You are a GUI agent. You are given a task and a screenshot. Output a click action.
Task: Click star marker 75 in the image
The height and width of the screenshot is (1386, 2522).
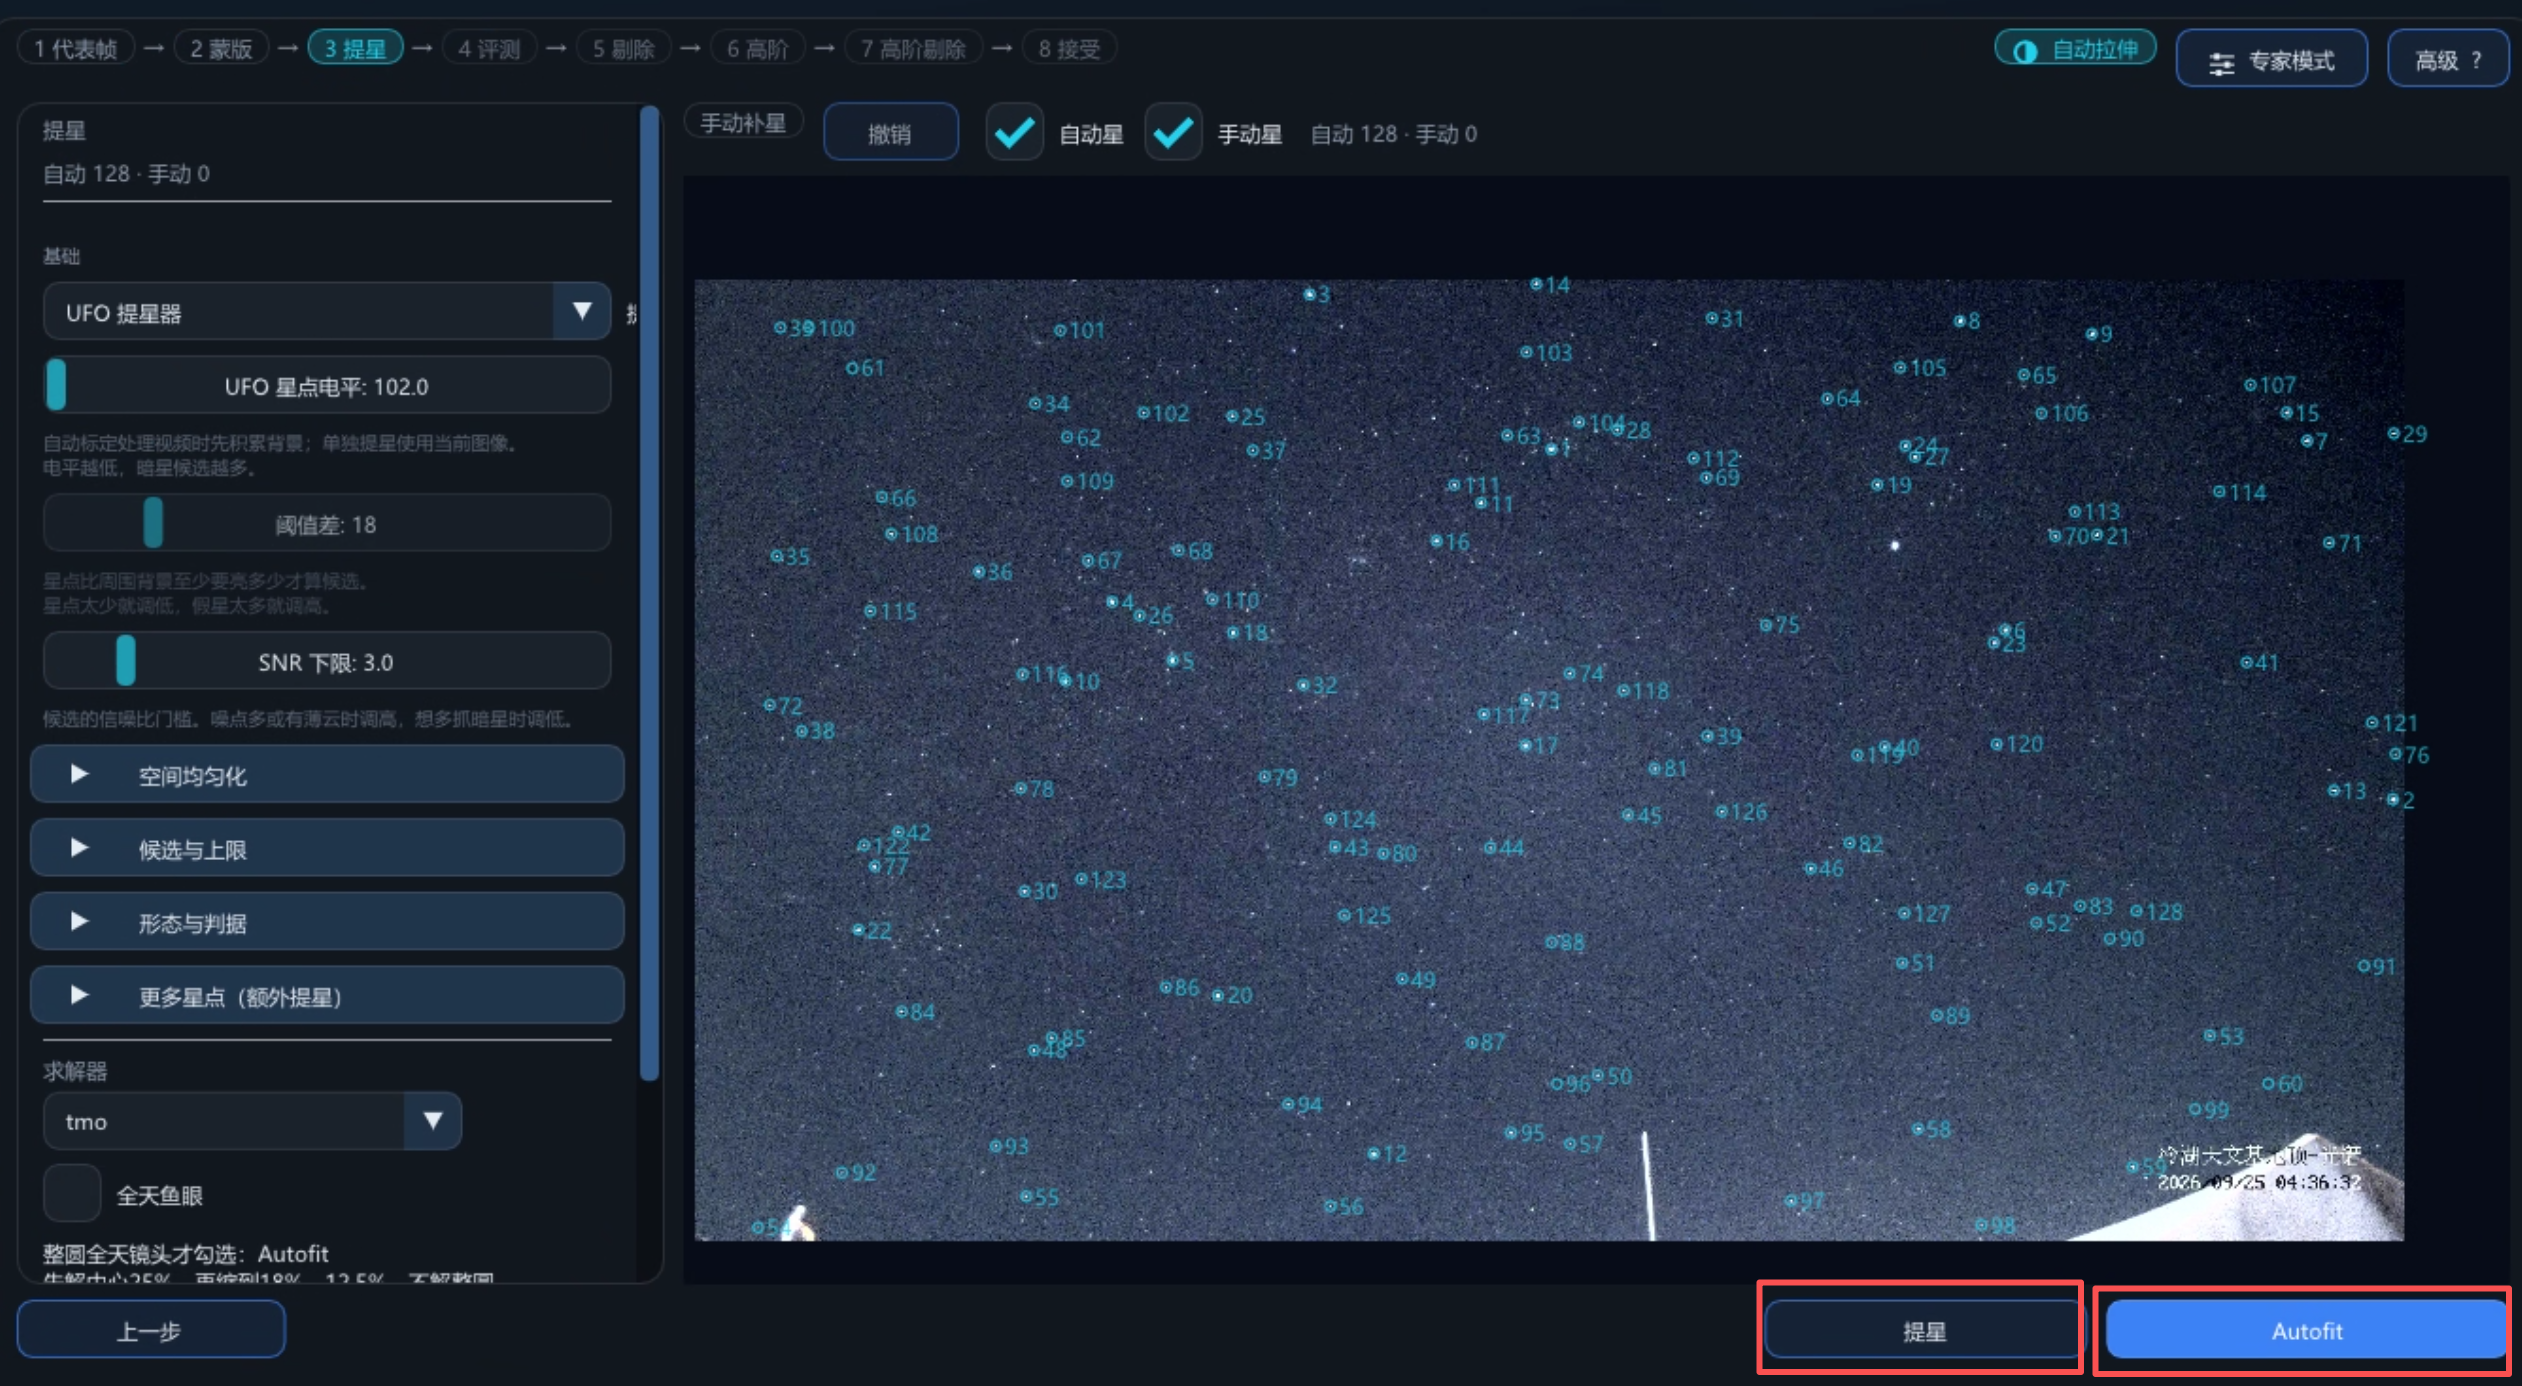[x=1766, y=625]
